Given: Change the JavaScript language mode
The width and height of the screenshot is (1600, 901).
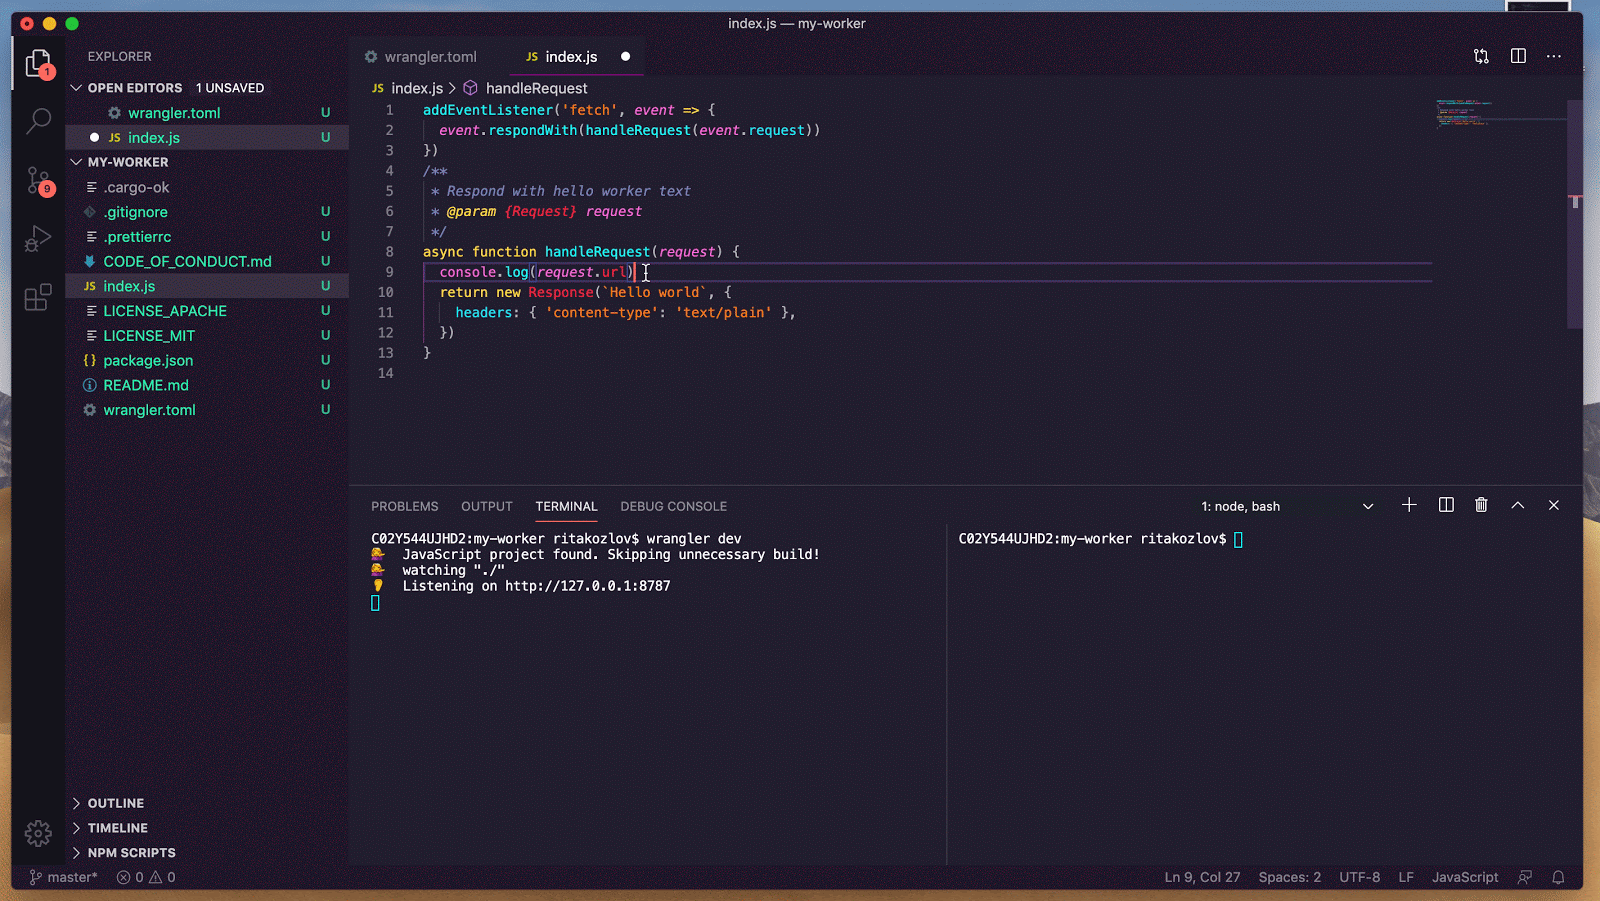Looking at the screenshot, I should [1464, 878].
